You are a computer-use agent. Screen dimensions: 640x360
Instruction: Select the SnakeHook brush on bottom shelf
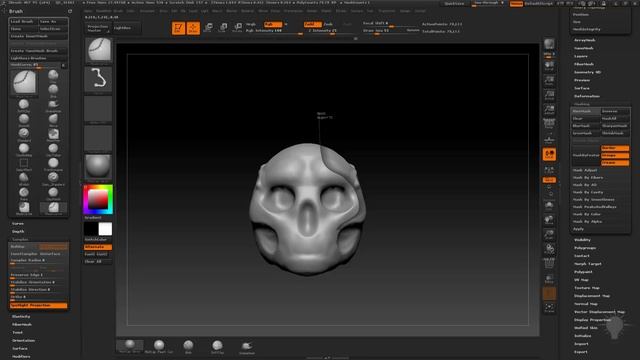point(247,347)
